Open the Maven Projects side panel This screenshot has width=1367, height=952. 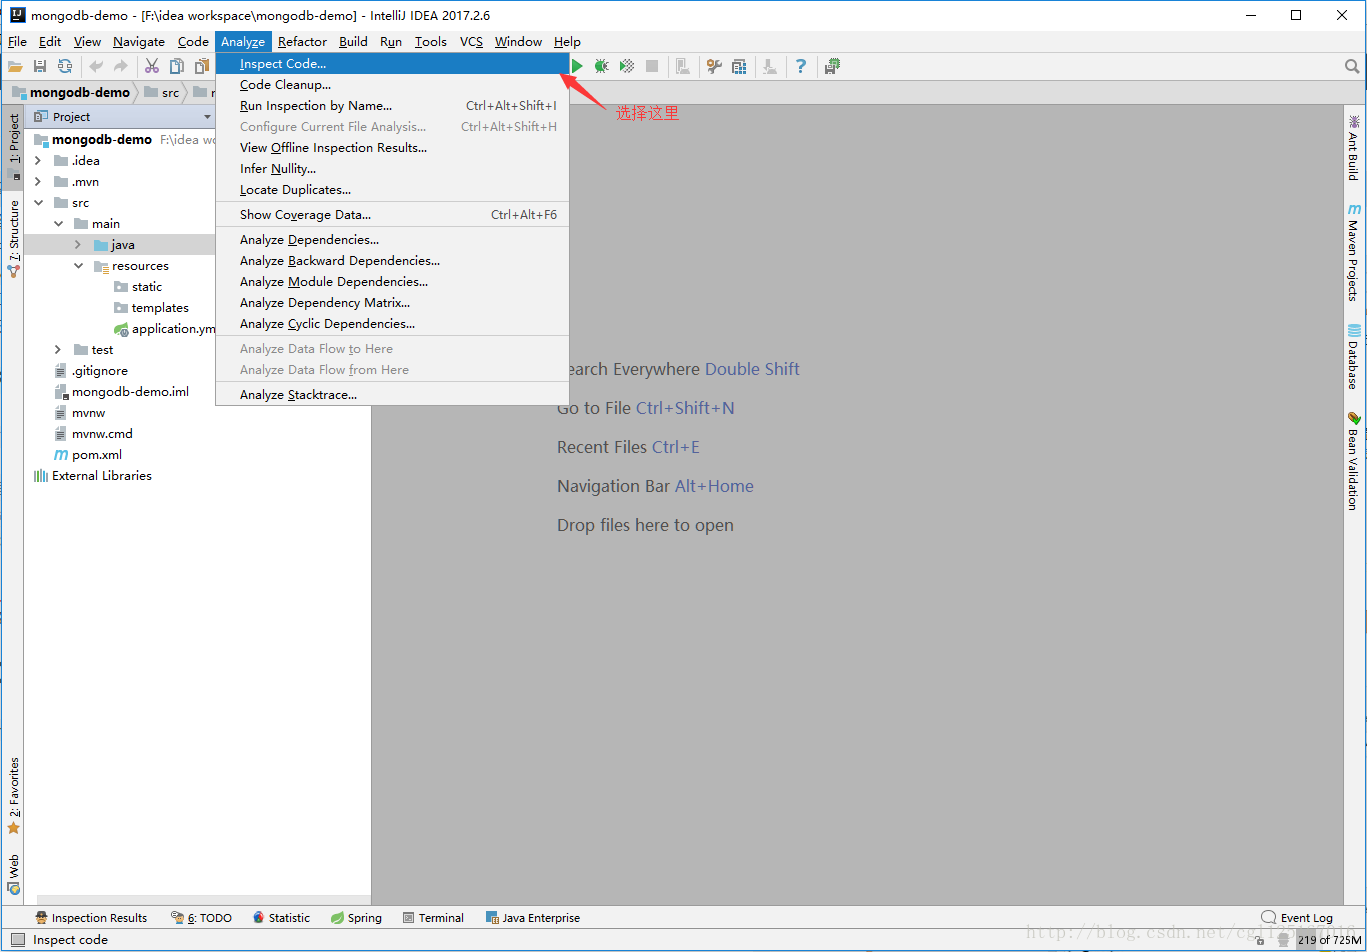point(1354,252)
